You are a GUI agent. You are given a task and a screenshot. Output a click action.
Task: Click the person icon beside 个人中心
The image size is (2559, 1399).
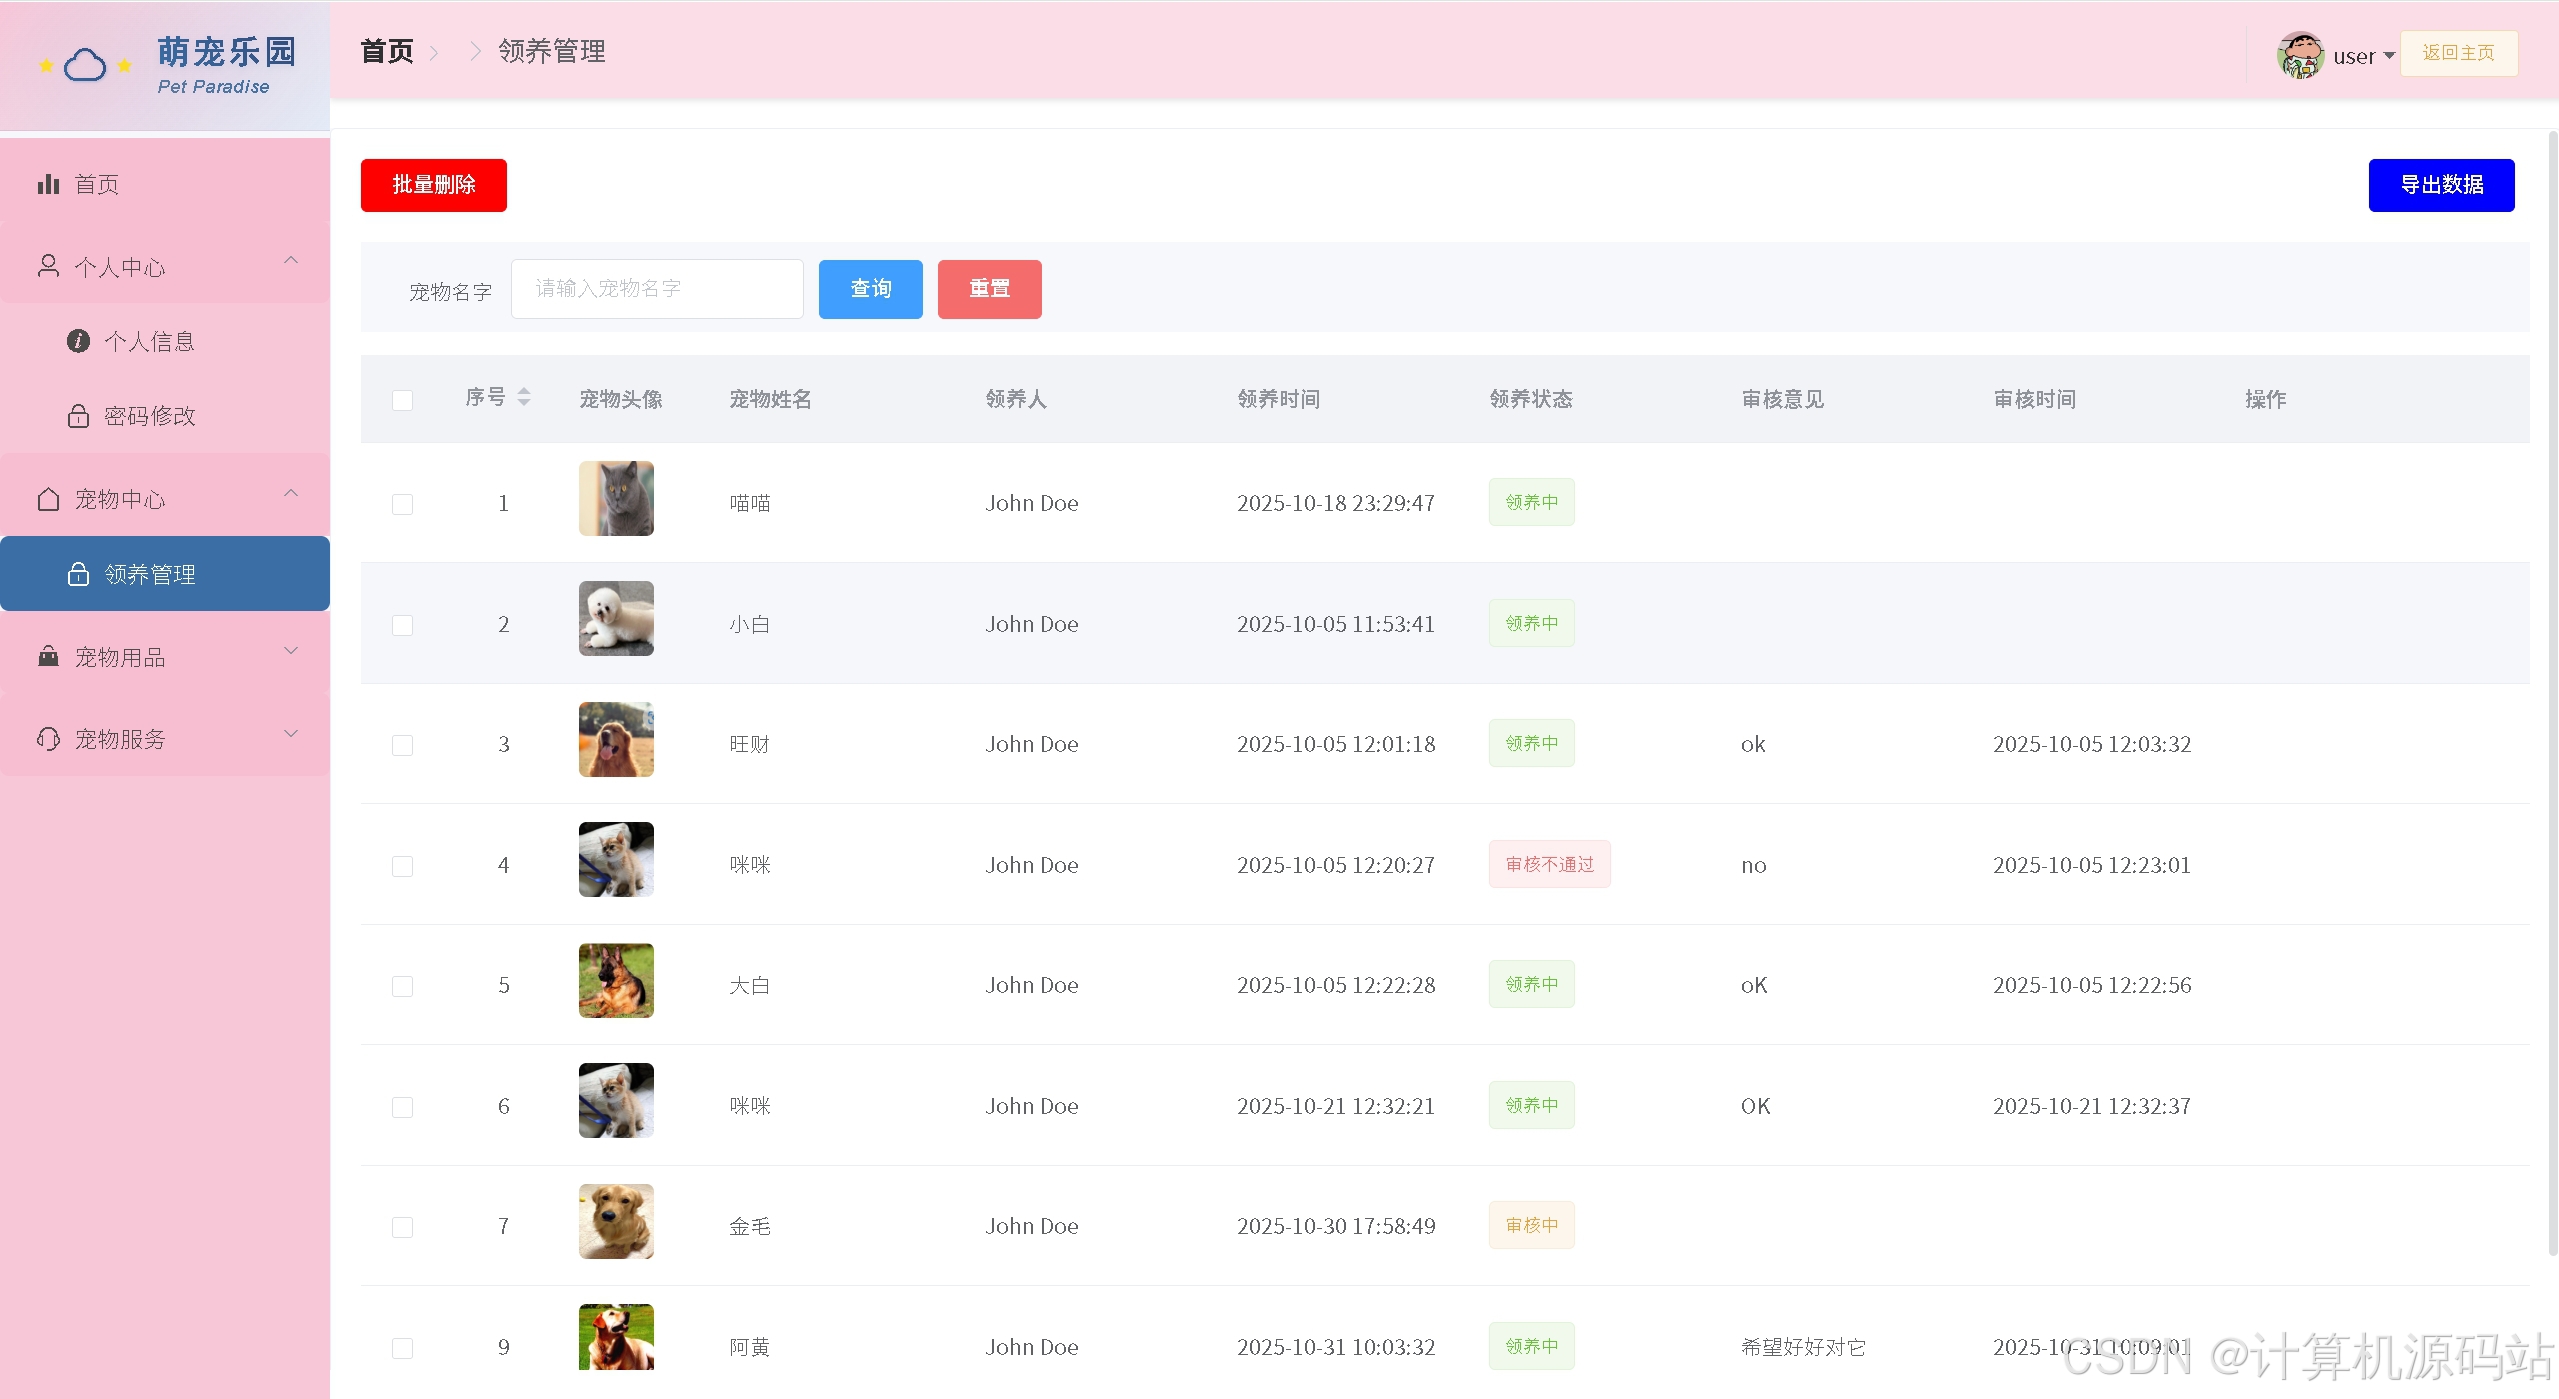pos(48,266)
